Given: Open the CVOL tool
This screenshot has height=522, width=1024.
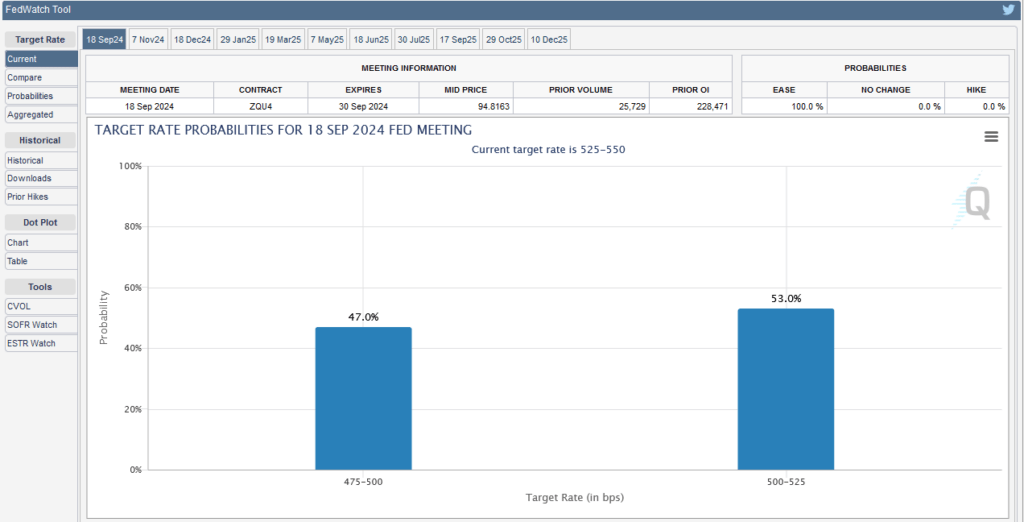Looking at the screenshot, I should coord(41,306).
